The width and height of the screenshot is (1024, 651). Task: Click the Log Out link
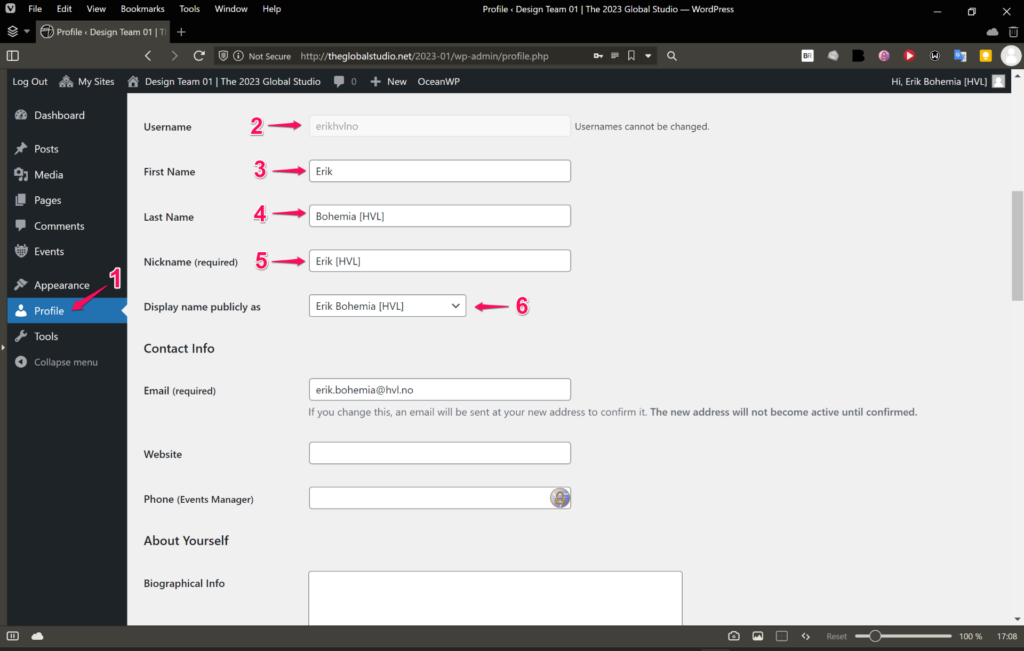(x=30, y=82)
